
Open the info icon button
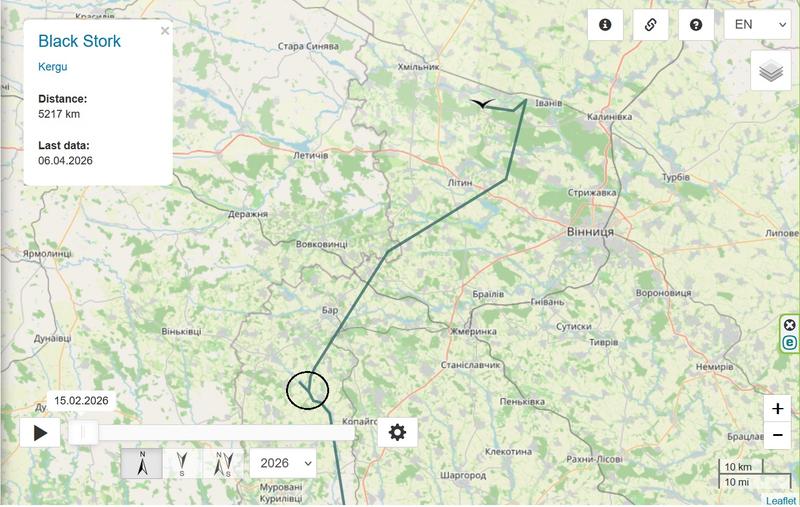(x=605, y=24)
